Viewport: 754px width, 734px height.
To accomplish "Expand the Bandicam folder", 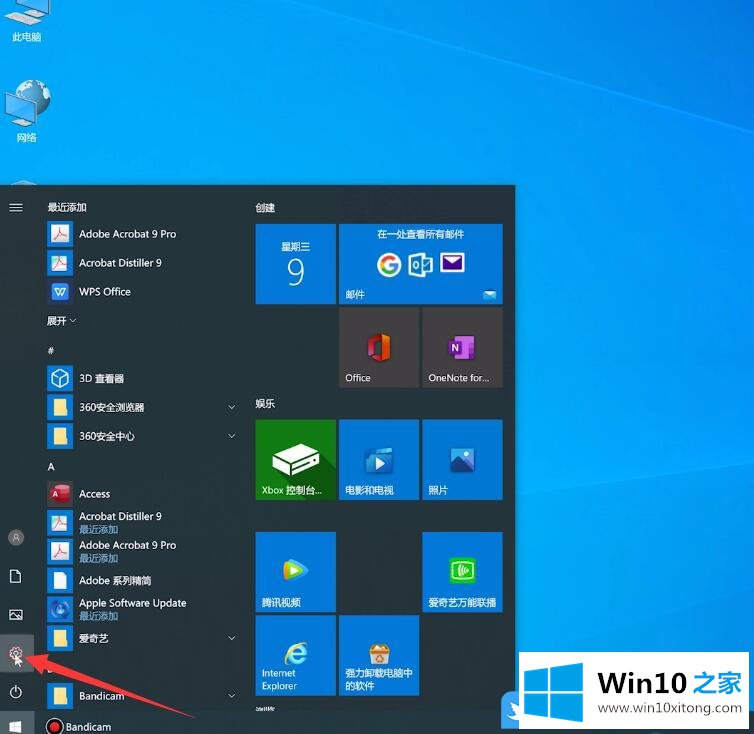I will click(x=141, y=696).
